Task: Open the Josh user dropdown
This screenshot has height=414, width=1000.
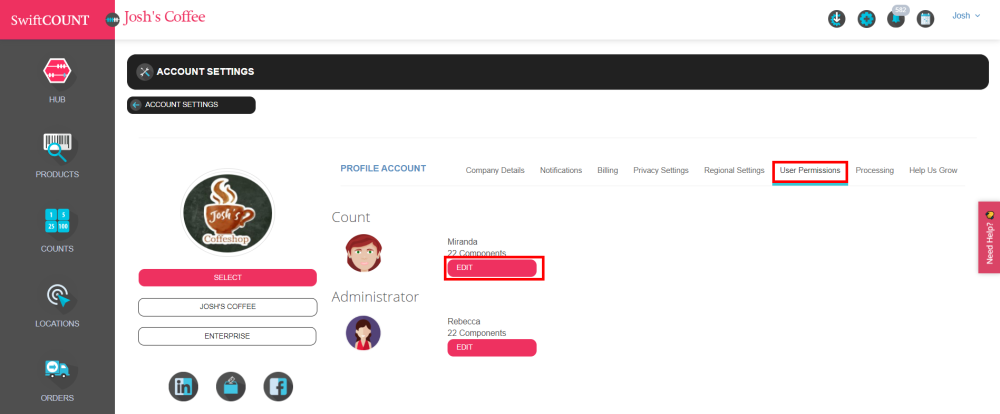Action: point(966,16)
